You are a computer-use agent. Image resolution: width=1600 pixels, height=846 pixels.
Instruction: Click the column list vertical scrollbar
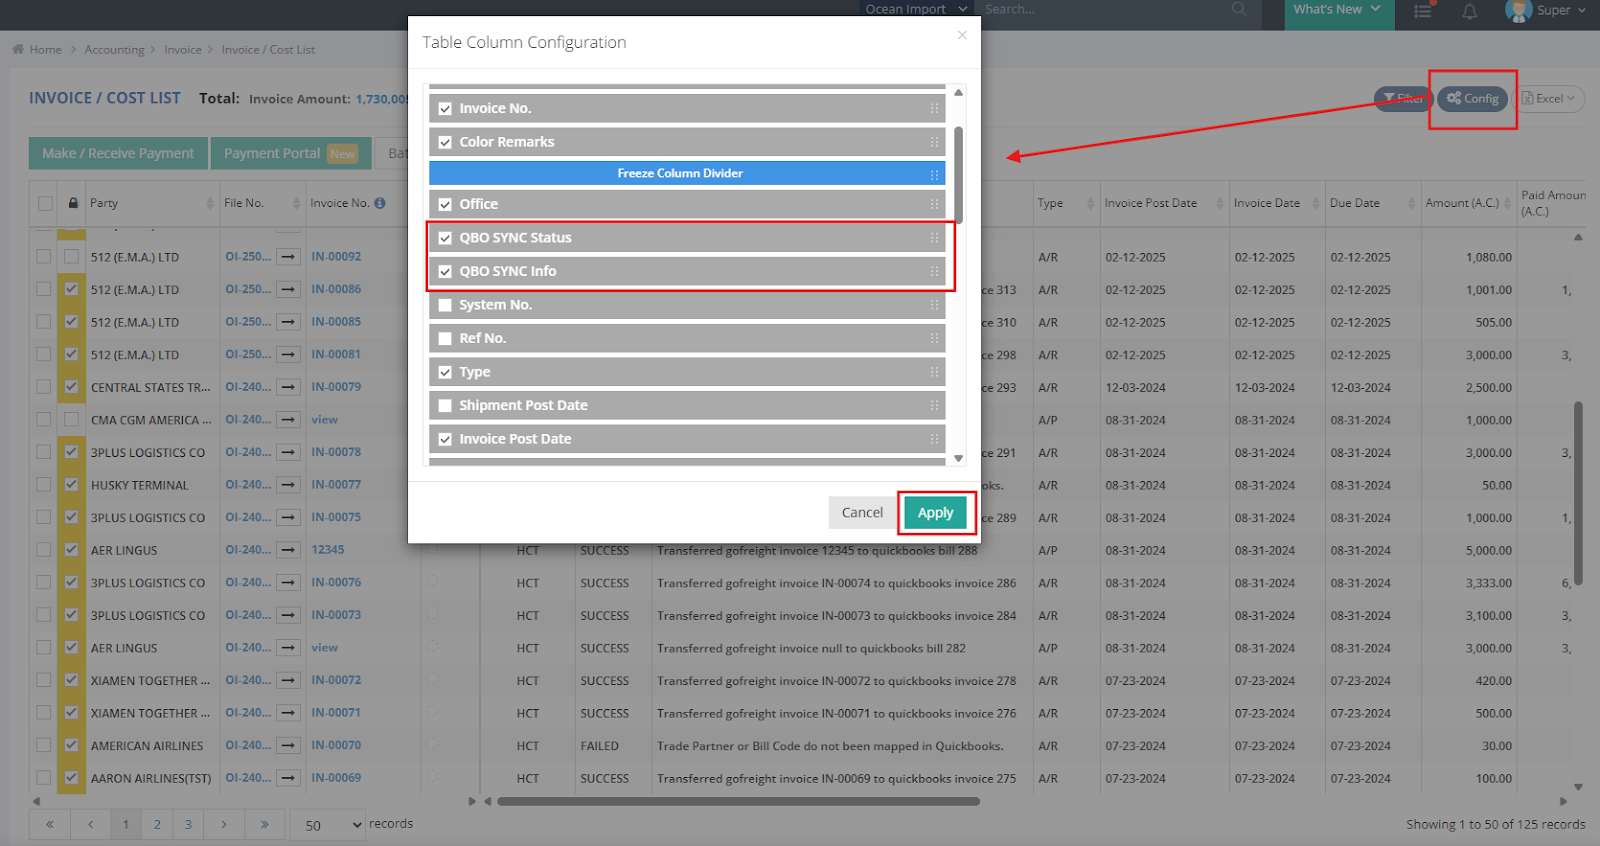tap(958, 175)
